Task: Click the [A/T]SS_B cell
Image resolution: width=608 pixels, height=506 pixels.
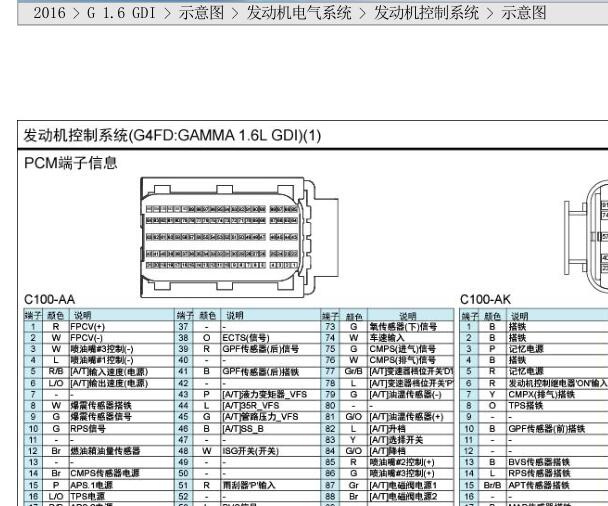Action: pyautogui.click(x=271, y=428)
